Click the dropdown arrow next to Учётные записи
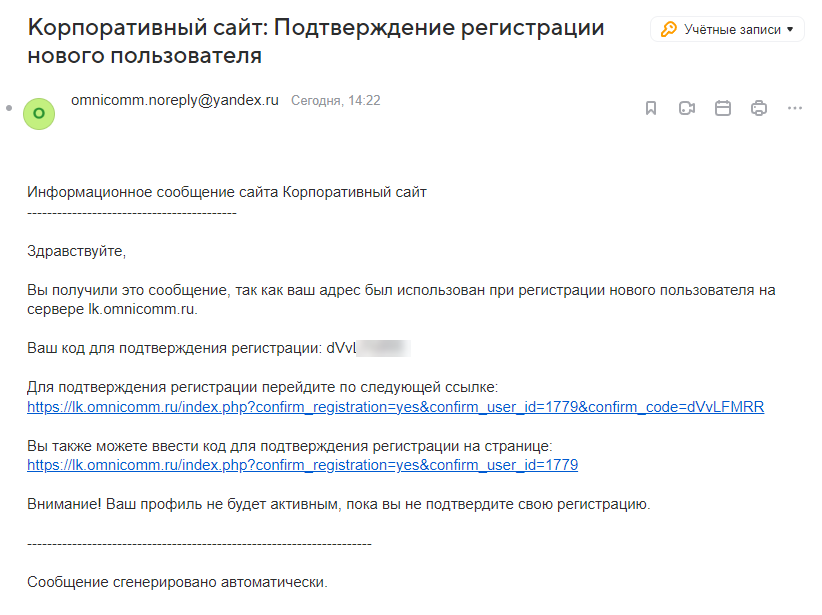The height and width of the screenshot is (615, 822). [790, 29]
